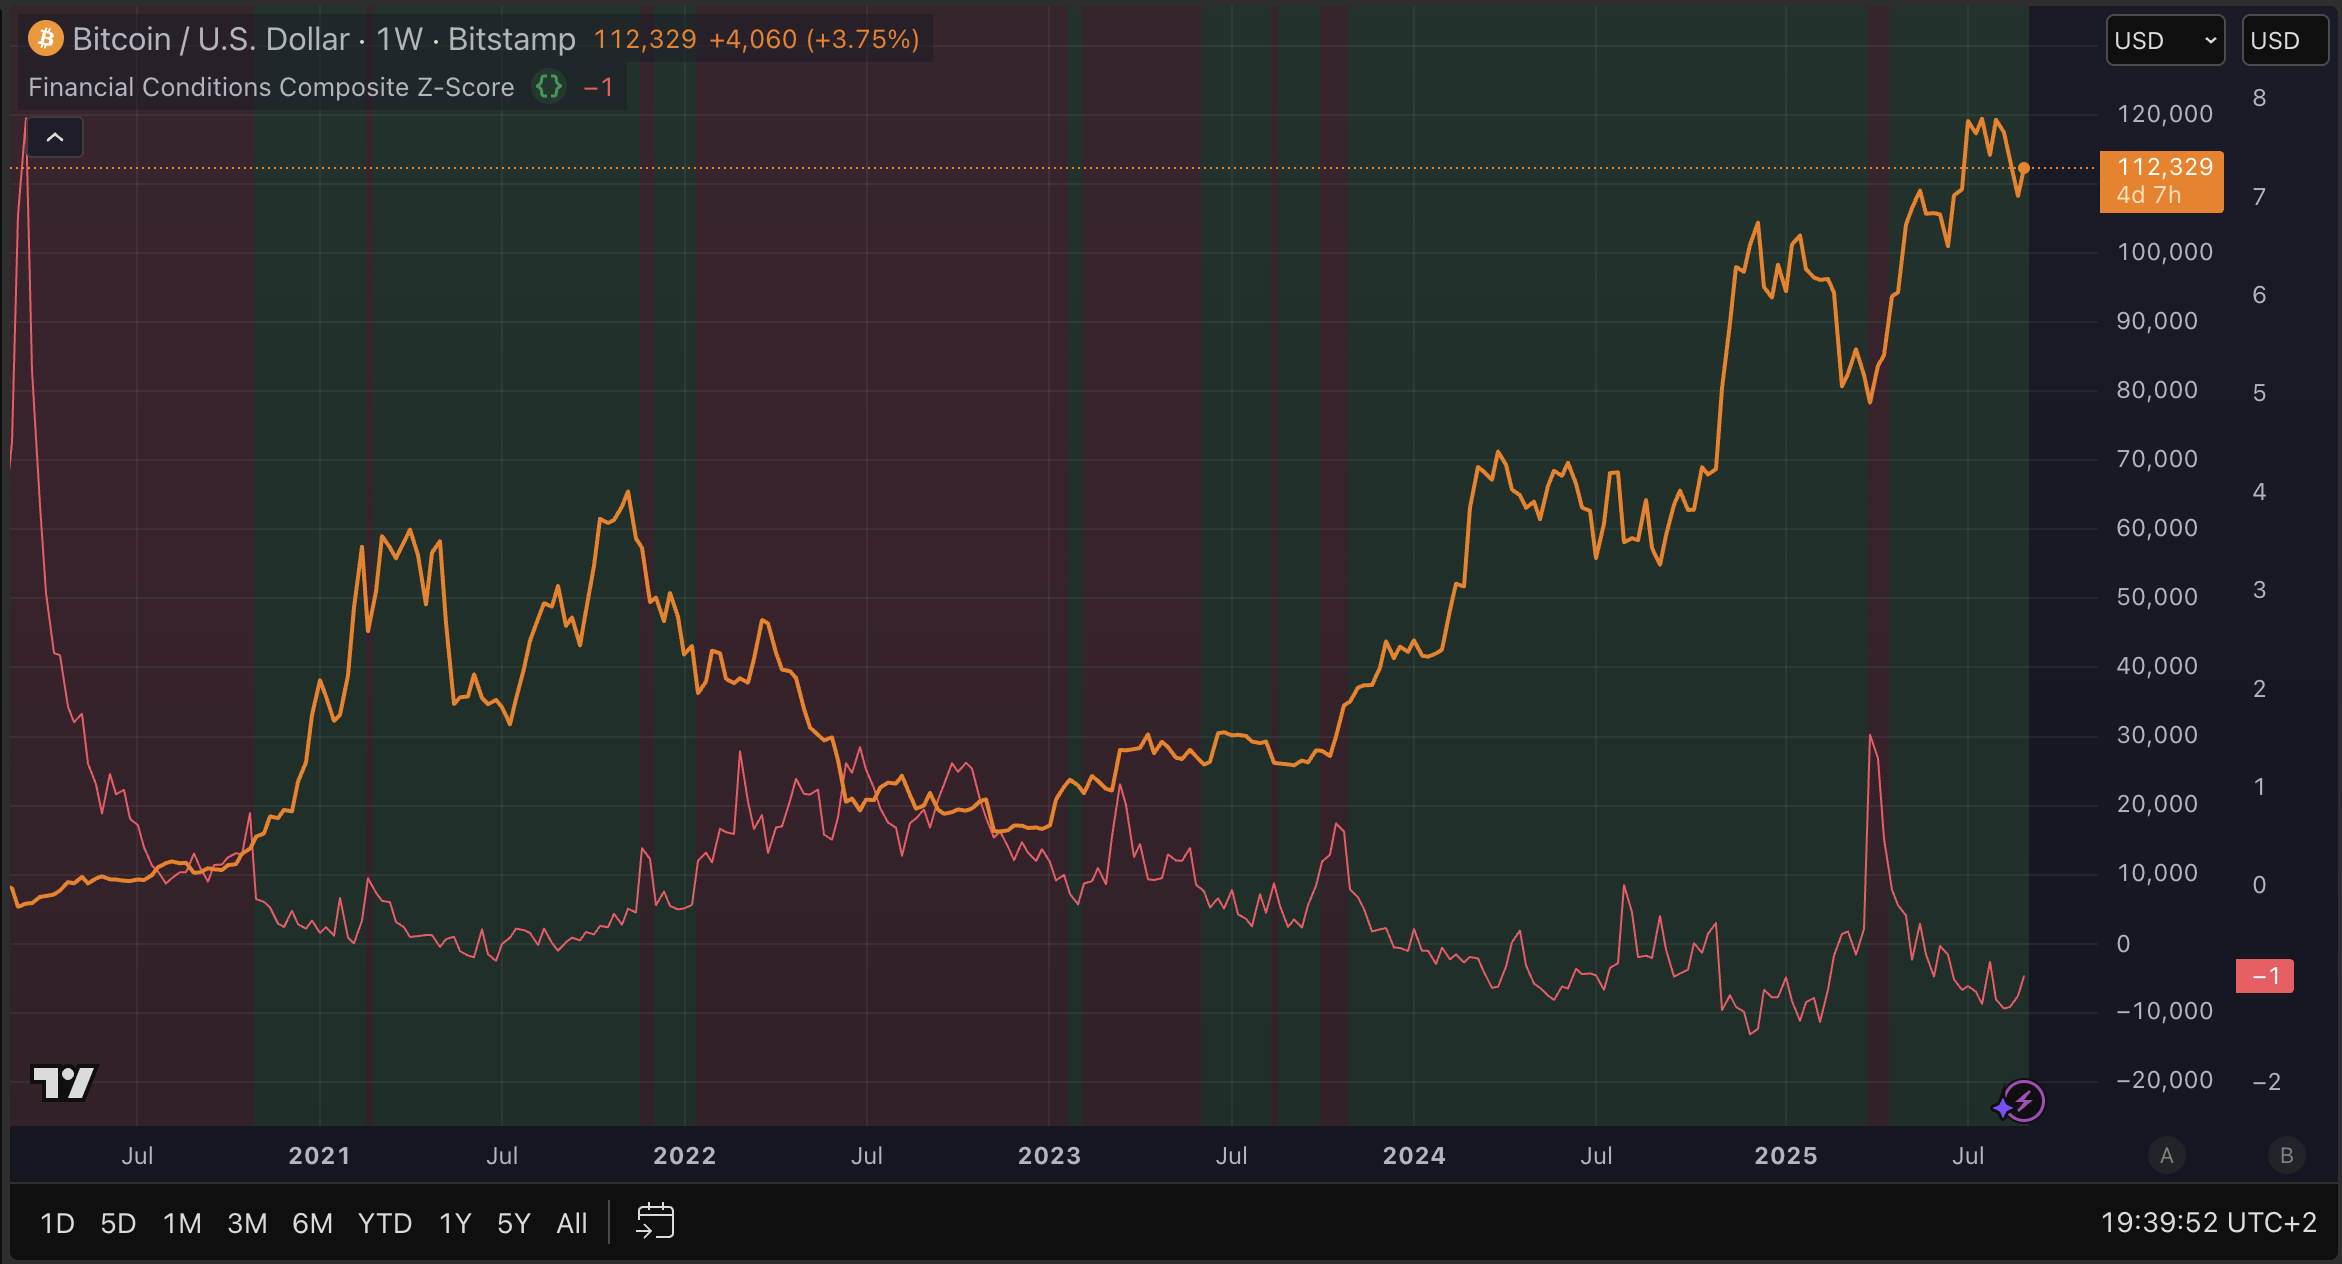Select the 5D time range
Screen dimensions: 2342x1264
(x=118, y=1223)
